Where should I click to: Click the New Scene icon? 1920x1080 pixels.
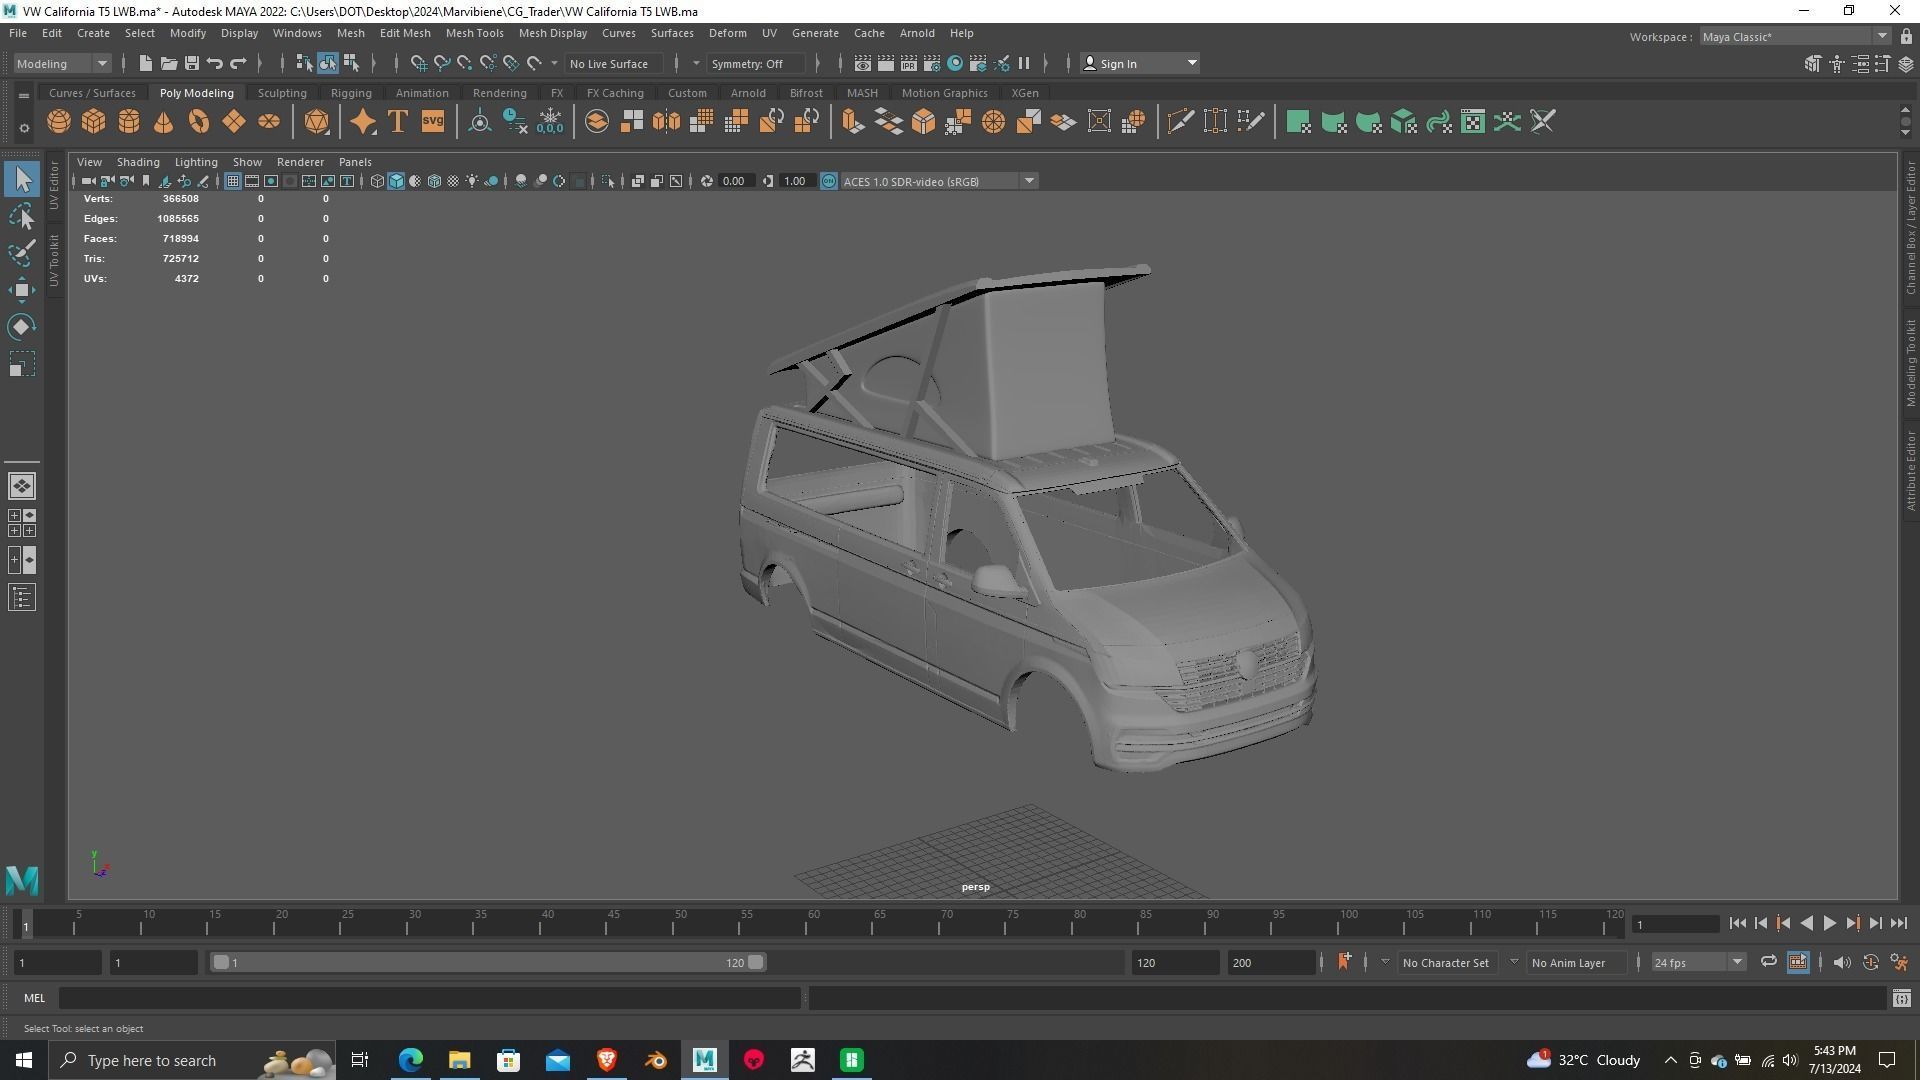point(145,63)
